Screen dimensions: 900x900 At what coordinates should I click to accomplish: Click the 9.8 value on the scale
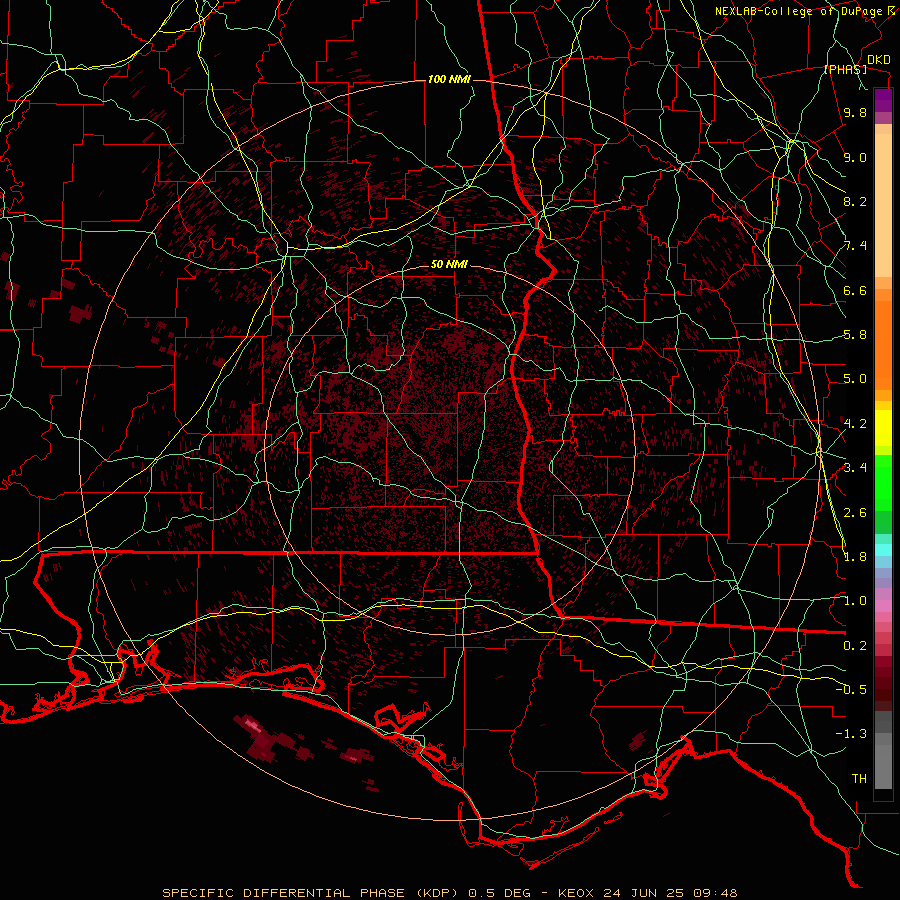(x=855, y=112)
